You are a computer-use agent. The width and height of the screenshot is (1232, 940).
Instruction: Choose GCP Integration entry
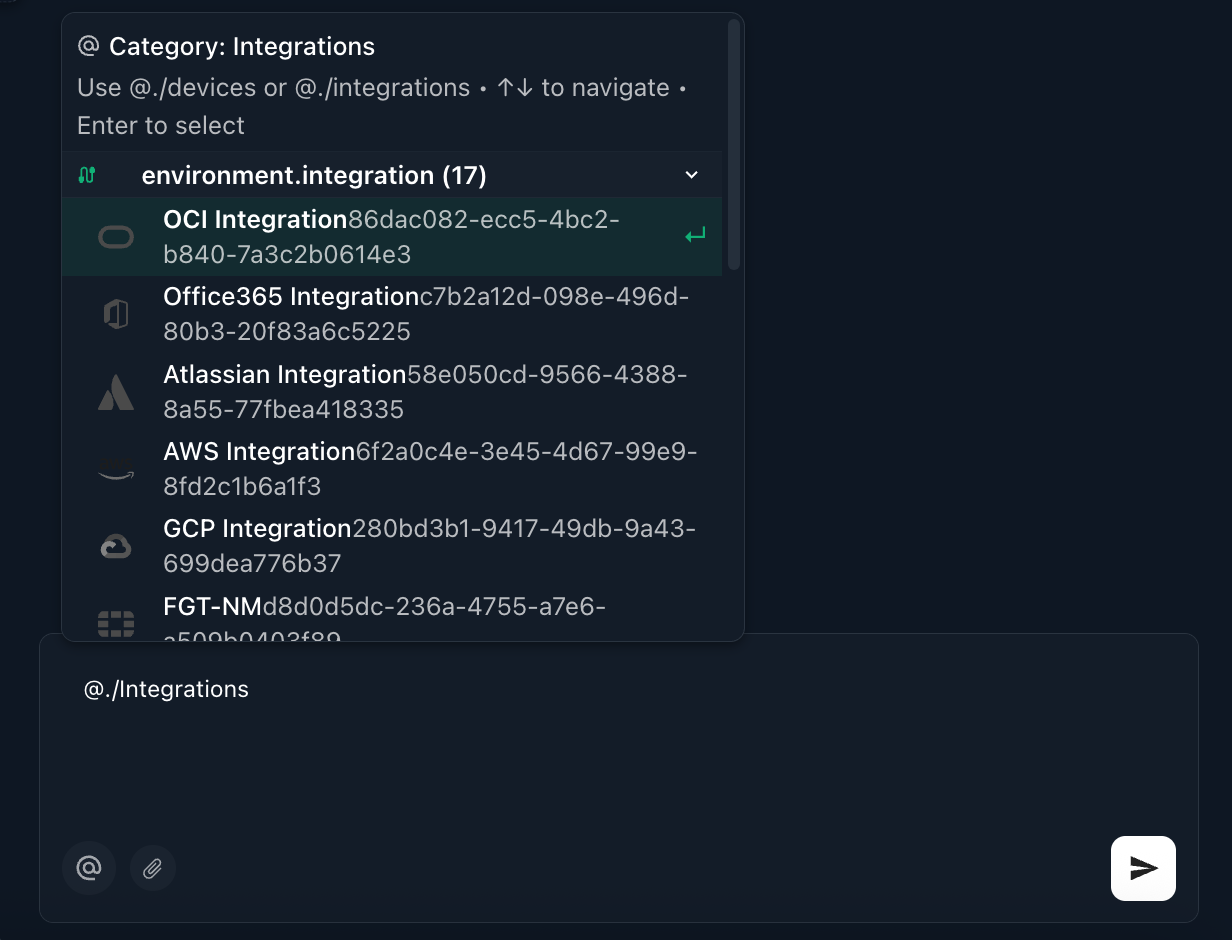pyautogui.click(x=392, y=545)
